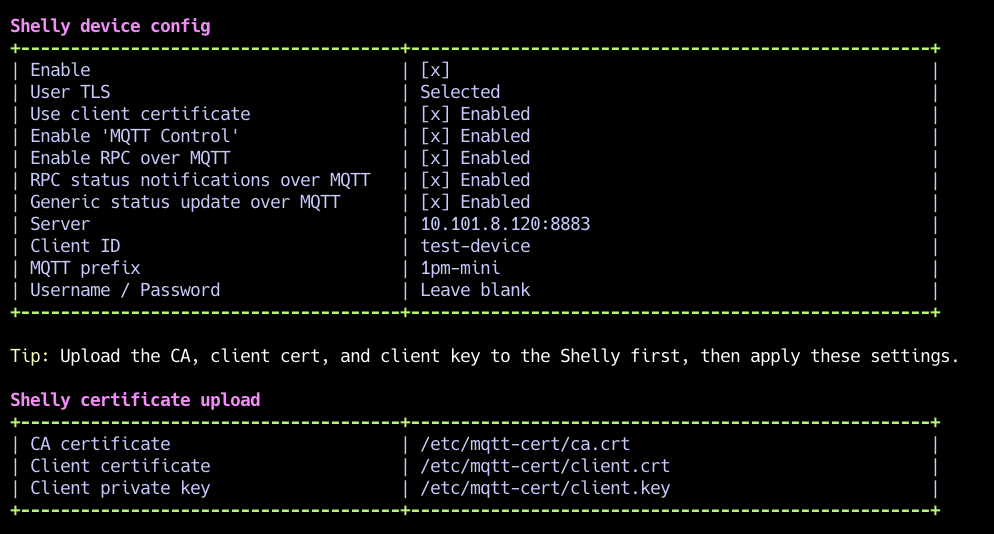This screenshot has height=534, width=994.
Task: Click the 'Leave blank' Username / Password value
Action: click(x=475, y=290)
